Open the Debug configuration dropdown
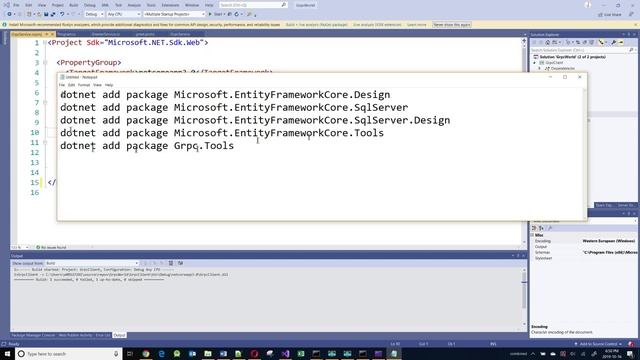 point(94,14)
